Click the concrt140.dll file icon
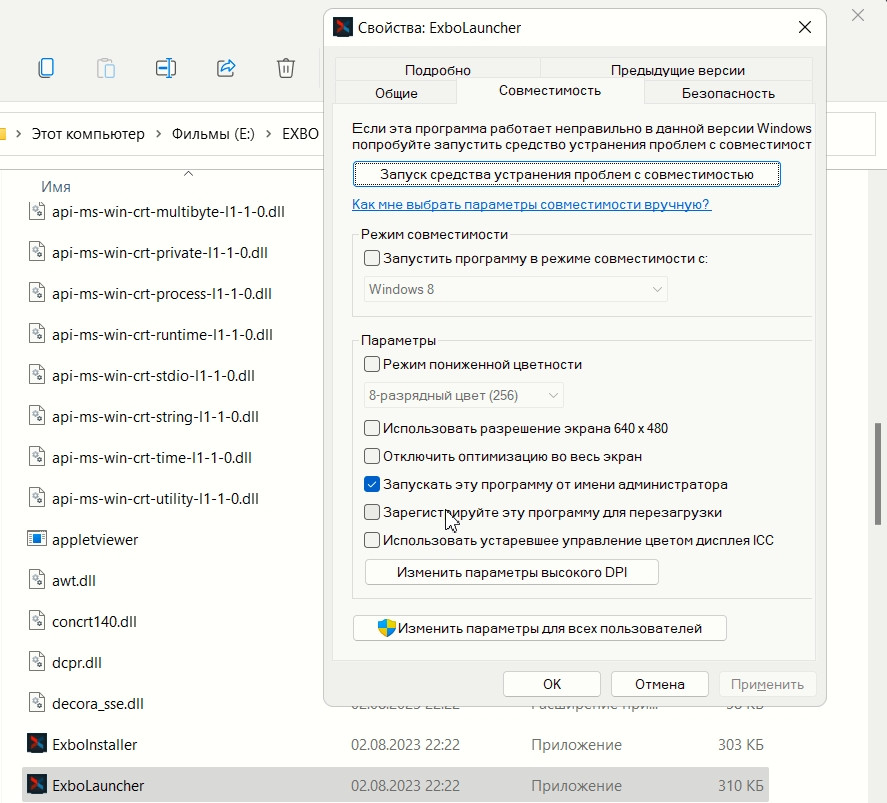Screen dimensions: 887x803 37,621
